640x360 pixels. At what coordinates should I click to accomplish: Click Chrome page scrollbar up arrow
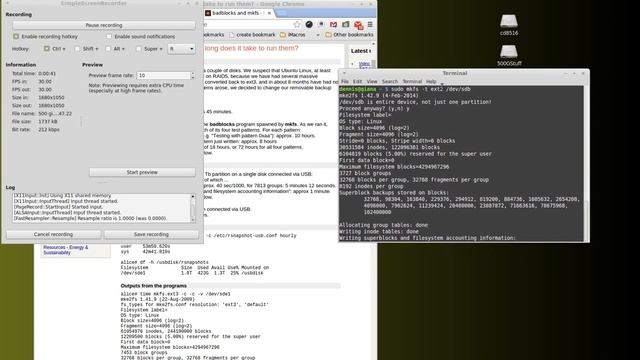tap(373, 44)
